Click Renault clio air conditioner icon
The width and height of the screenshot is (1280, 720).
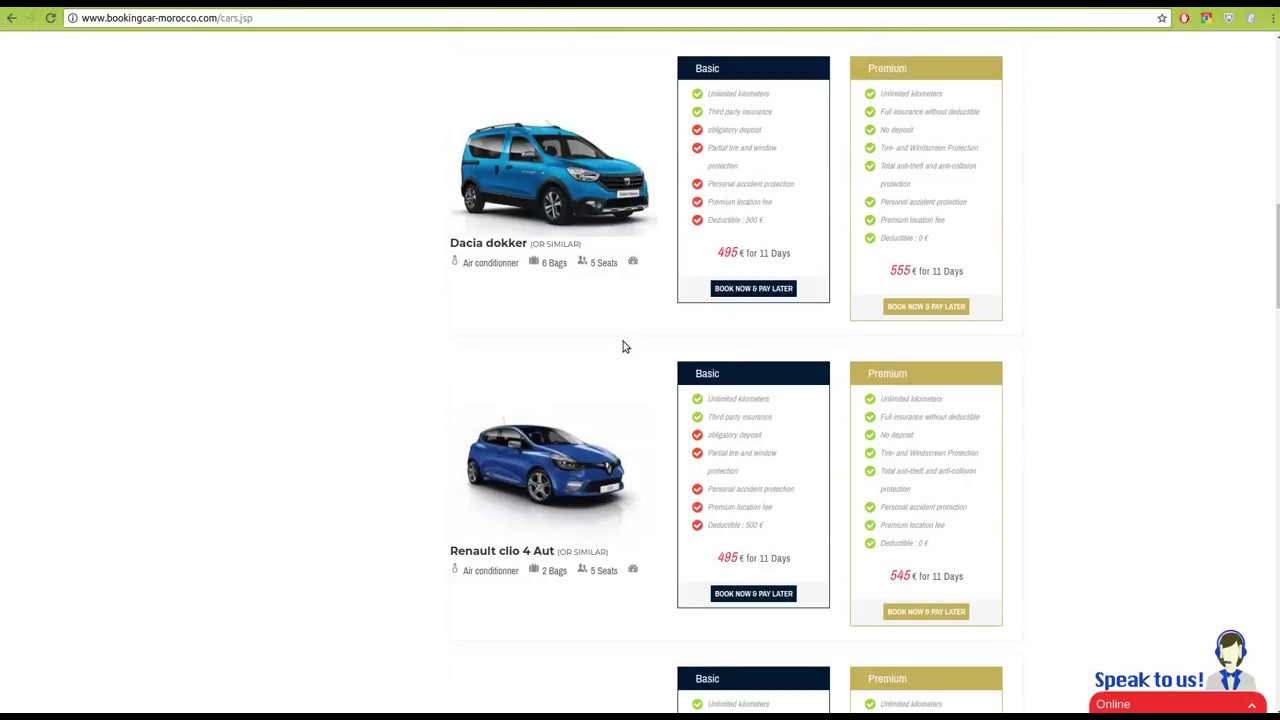[x=454, y=569]
